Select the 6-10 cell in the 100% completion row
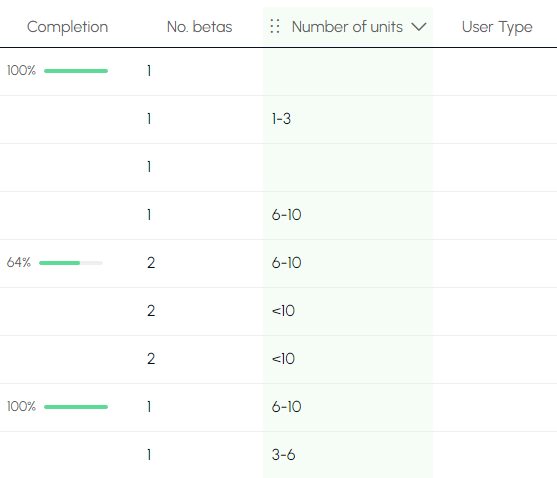Viewport: 557px width, 478px height. point(348,407)
